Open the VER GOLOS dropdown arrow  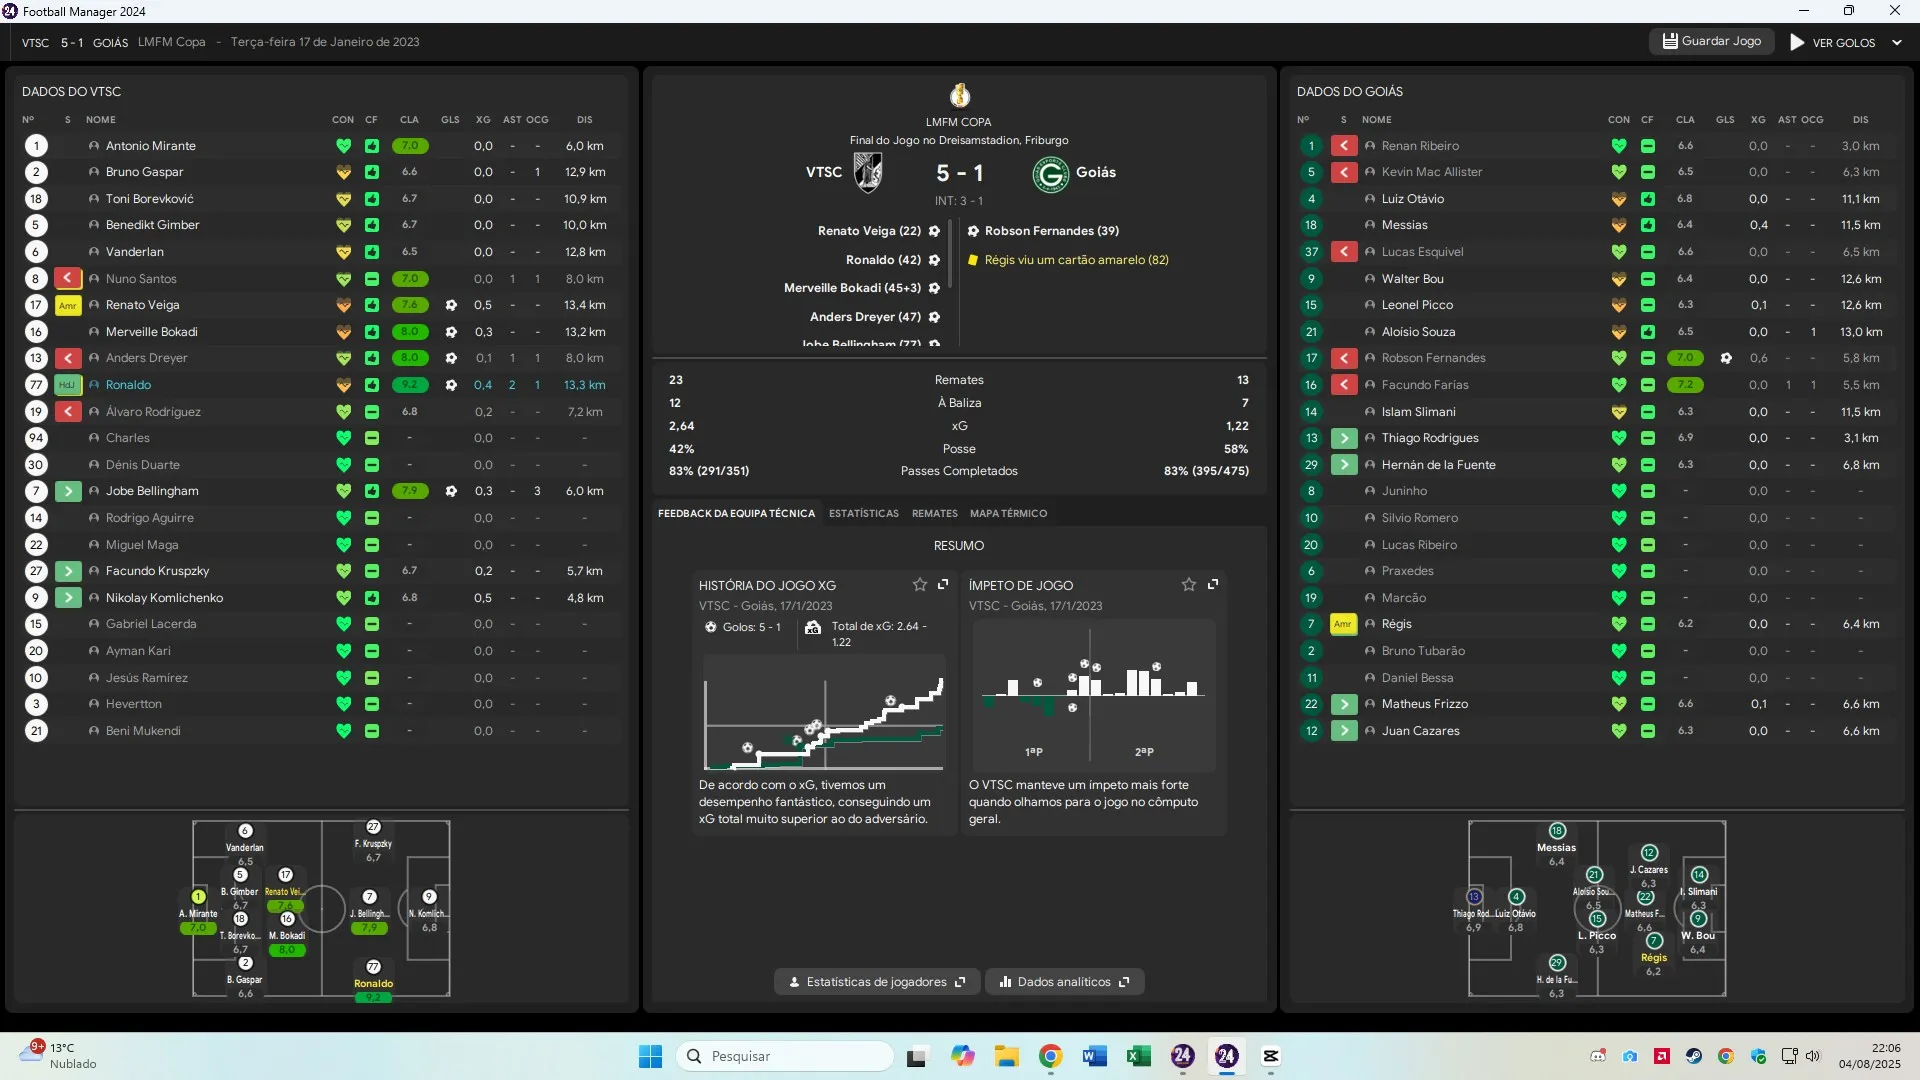click(1897, 43)
